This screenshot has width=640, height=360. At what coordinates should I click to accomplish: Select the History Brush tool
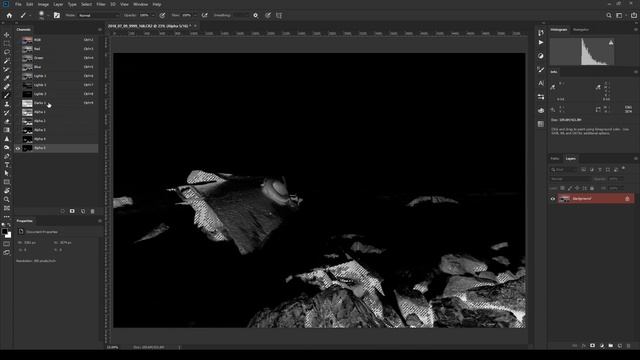pos(7,113)
